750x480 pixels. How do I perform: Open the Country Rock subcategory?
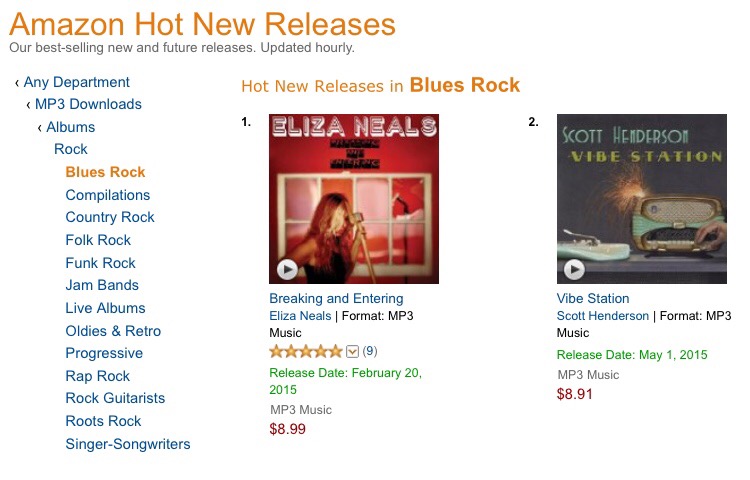110,217
